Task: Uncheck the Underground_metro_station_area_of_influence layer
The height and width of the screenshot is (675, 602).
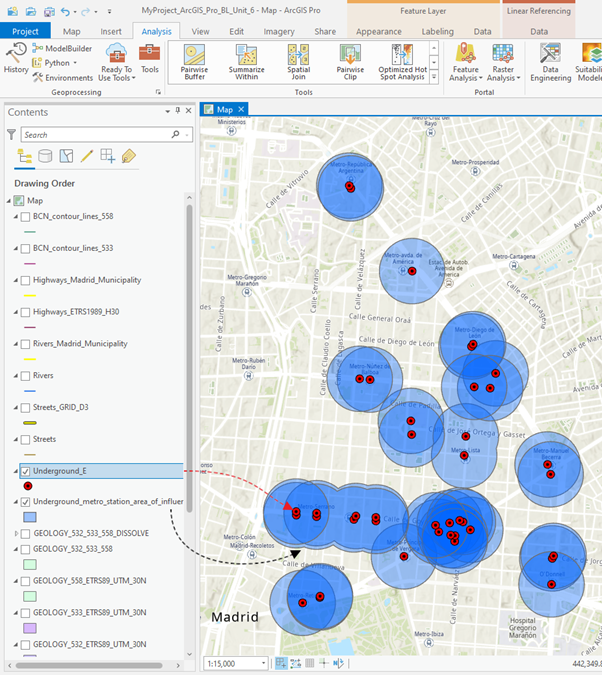Action: click(25, 502)
